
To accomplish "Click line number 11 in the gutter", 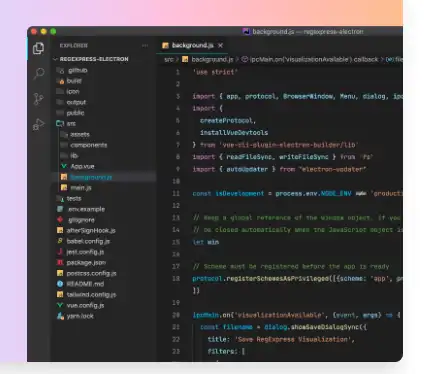I will [x=176, y=193].
